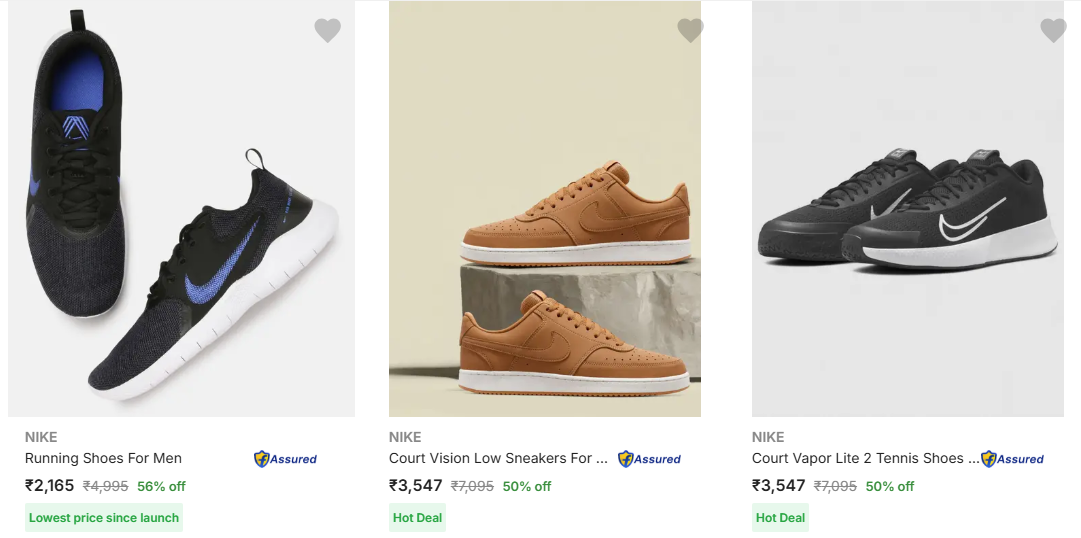
Task: Click NIKE brand label above Running Shoes
Action: pyautogui.click(x=41, y=437)
